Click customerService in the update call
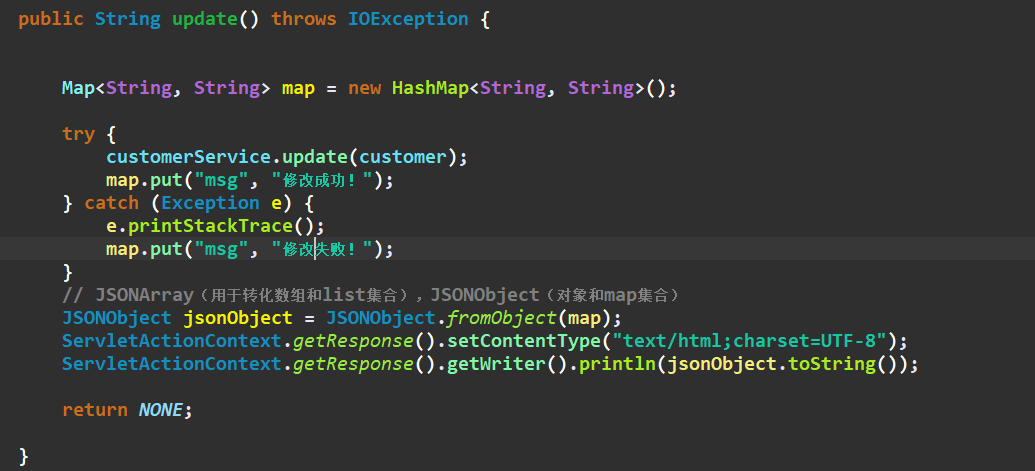The width and height of the screenshot is (1035, 471). (188, 157)
